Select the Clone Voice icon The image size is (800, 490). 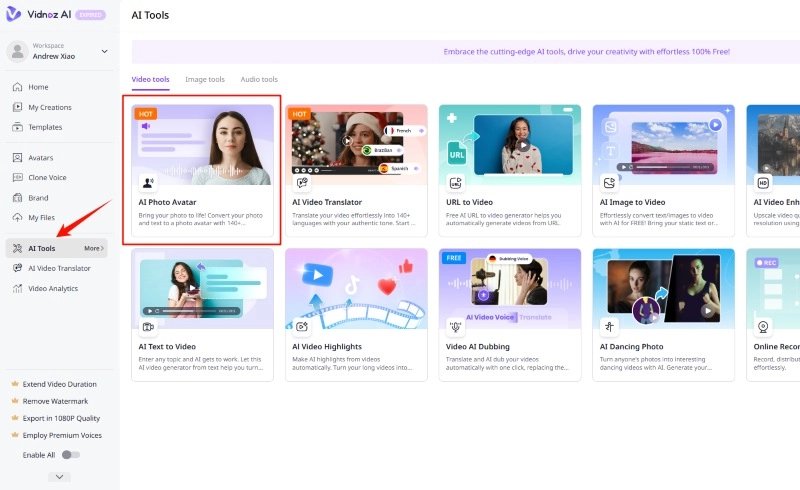coord(18,178)
